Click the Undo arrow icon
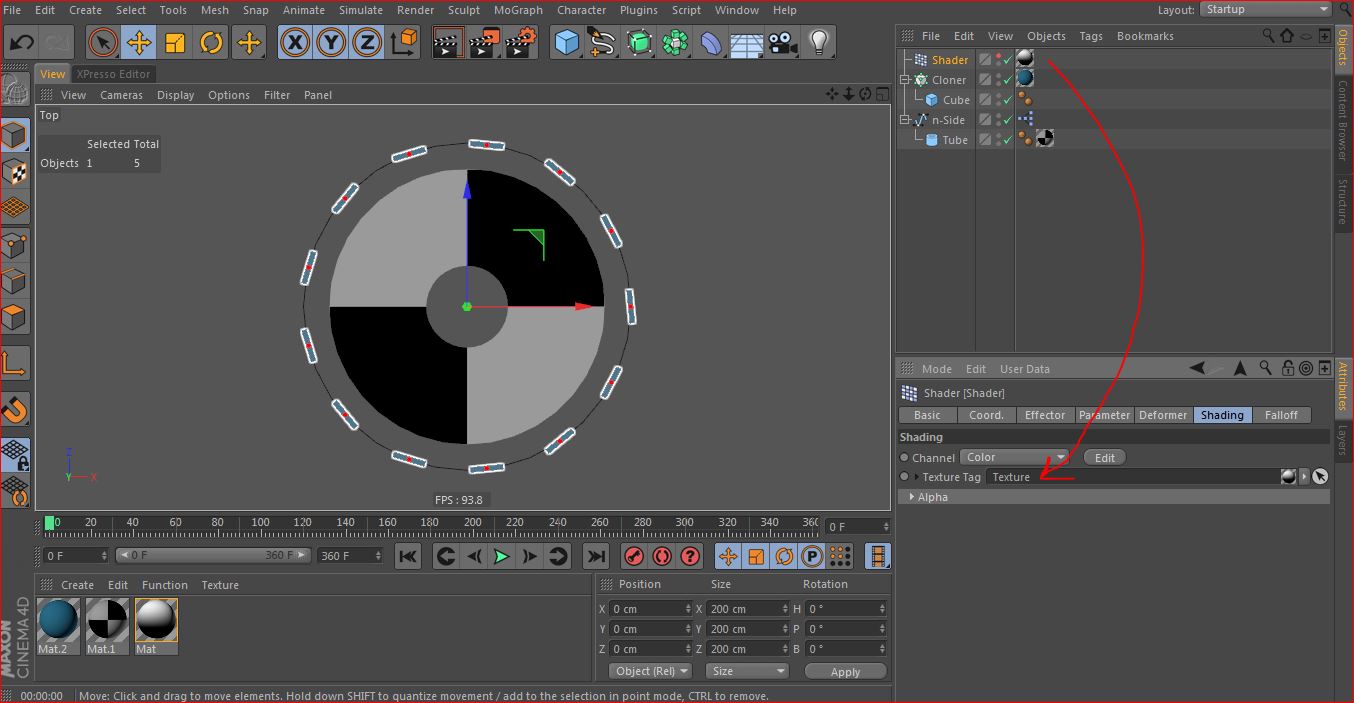Screen dimensions: 1354x703 (x=22, y=43)
